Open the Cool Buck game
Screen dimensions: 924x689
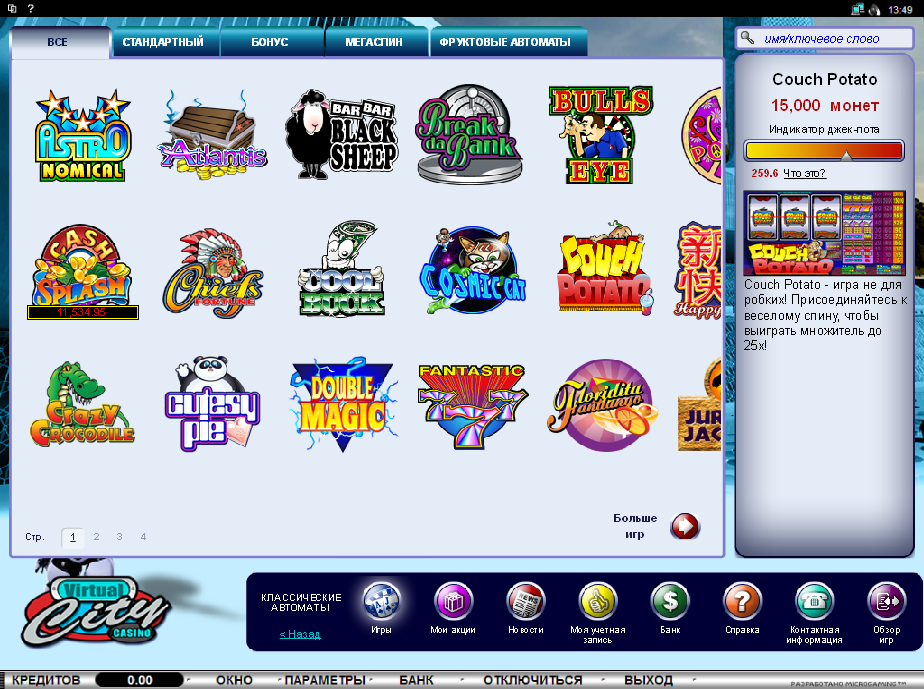tap(342, 269)
